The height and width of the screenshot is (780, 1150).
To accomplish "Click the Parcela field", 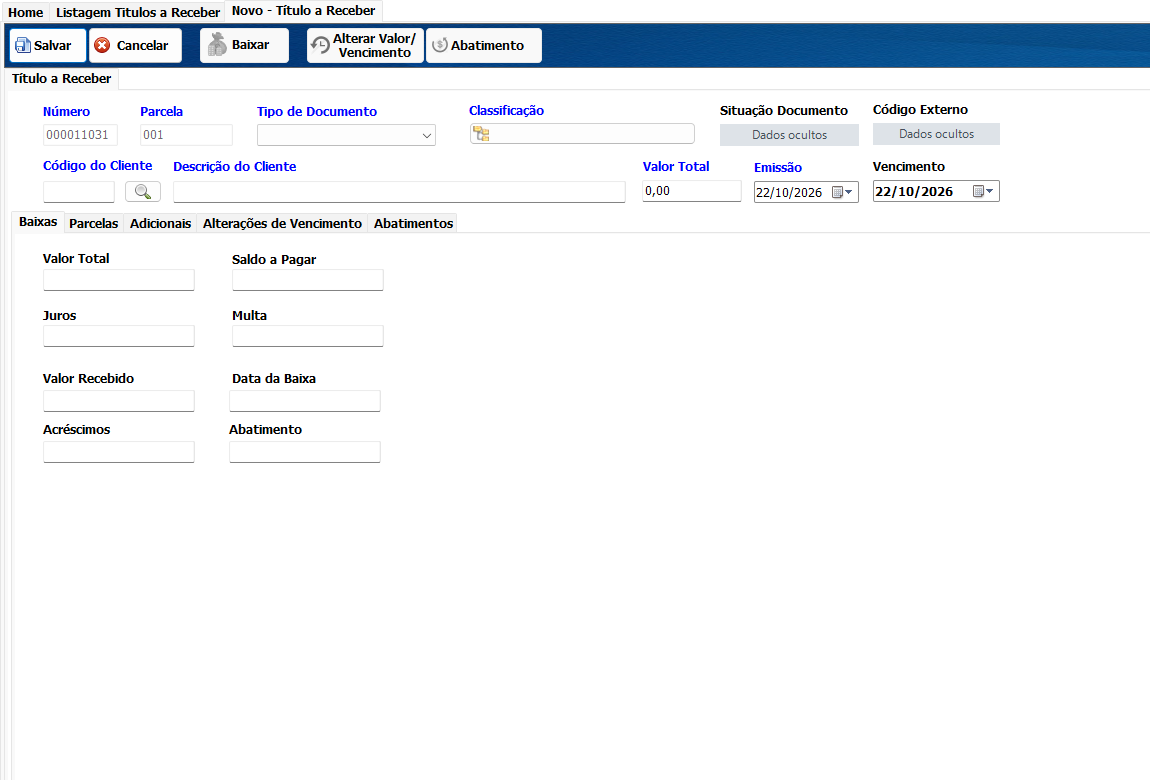I will (186, 135).
